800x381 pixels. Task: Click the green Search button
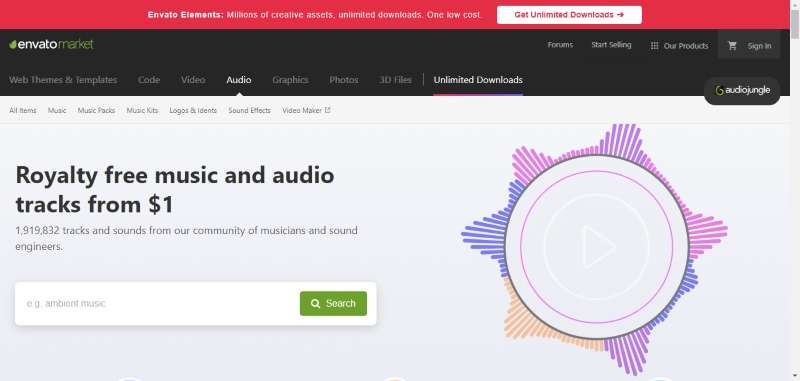(333, 303)
